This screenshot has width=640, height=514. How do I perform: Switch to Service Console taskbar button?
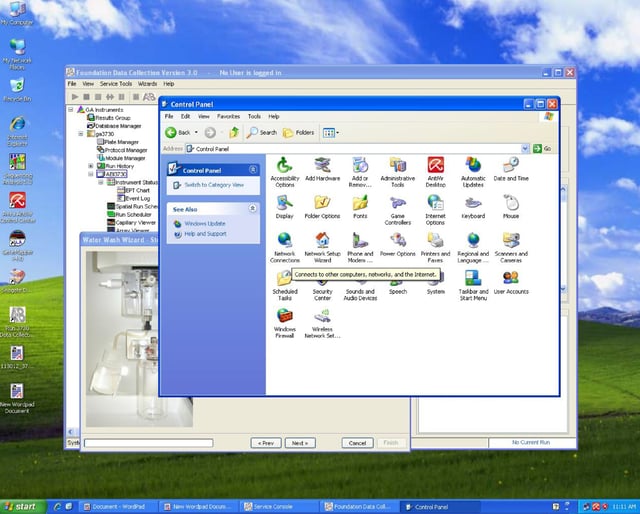pyautogui.click(x=278, y=507)
